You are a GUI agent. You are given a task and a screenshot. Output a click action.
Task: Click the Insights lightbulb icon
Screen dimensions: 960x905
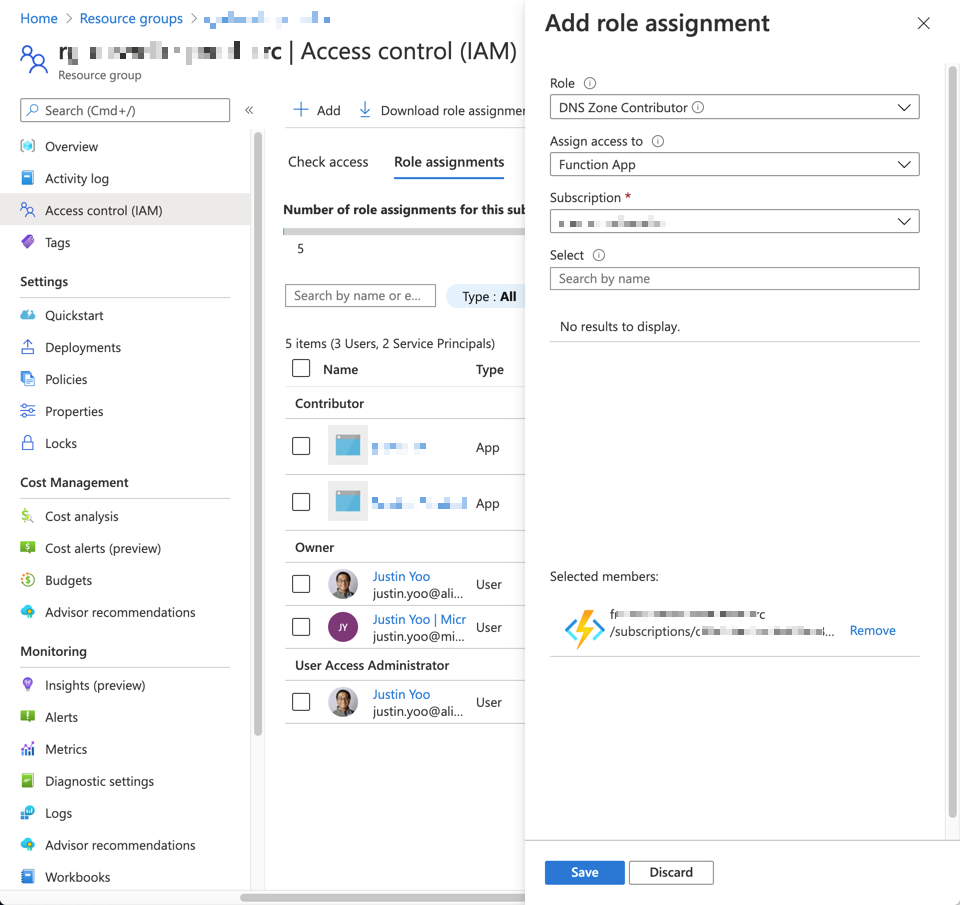(x=28, y=684)
